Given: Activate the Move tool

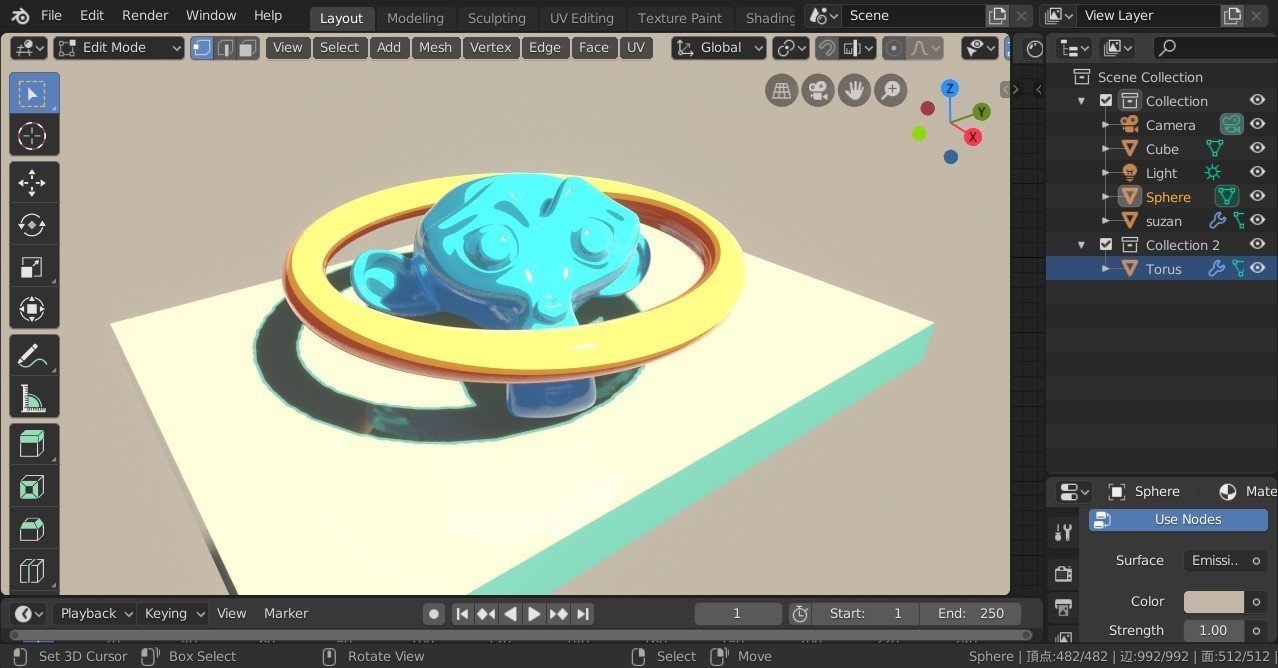Looking at the screenshot, I should click(x=34, y=183).
